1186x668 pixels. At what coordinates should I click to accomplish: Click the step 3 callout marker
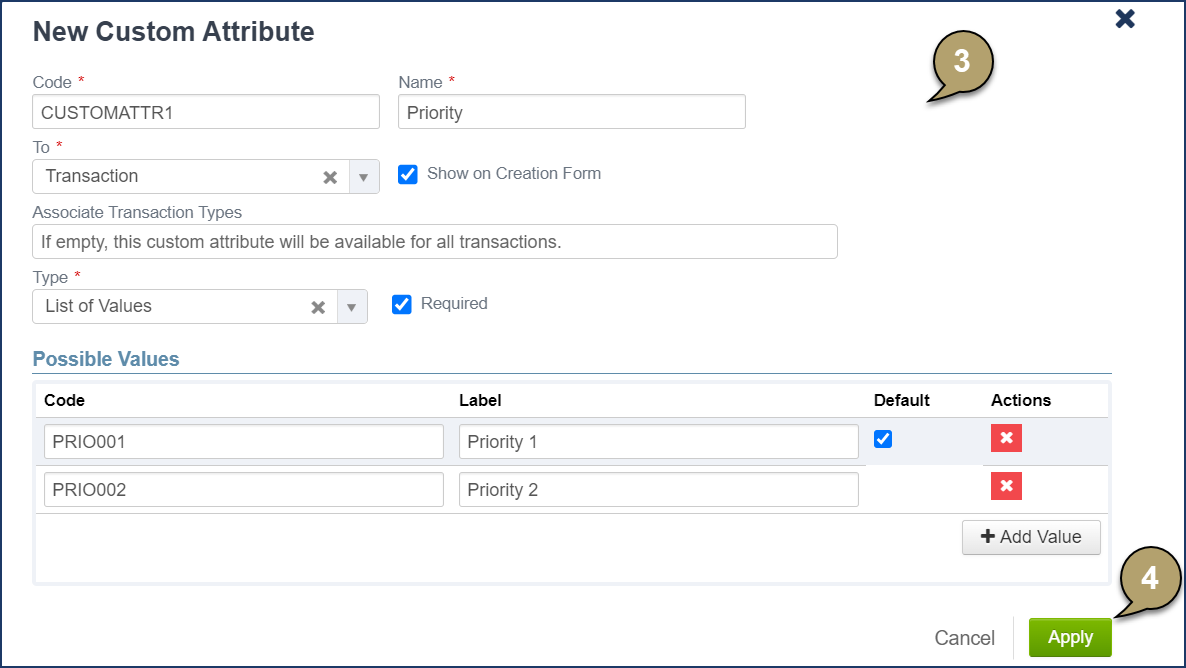(961, 63)
